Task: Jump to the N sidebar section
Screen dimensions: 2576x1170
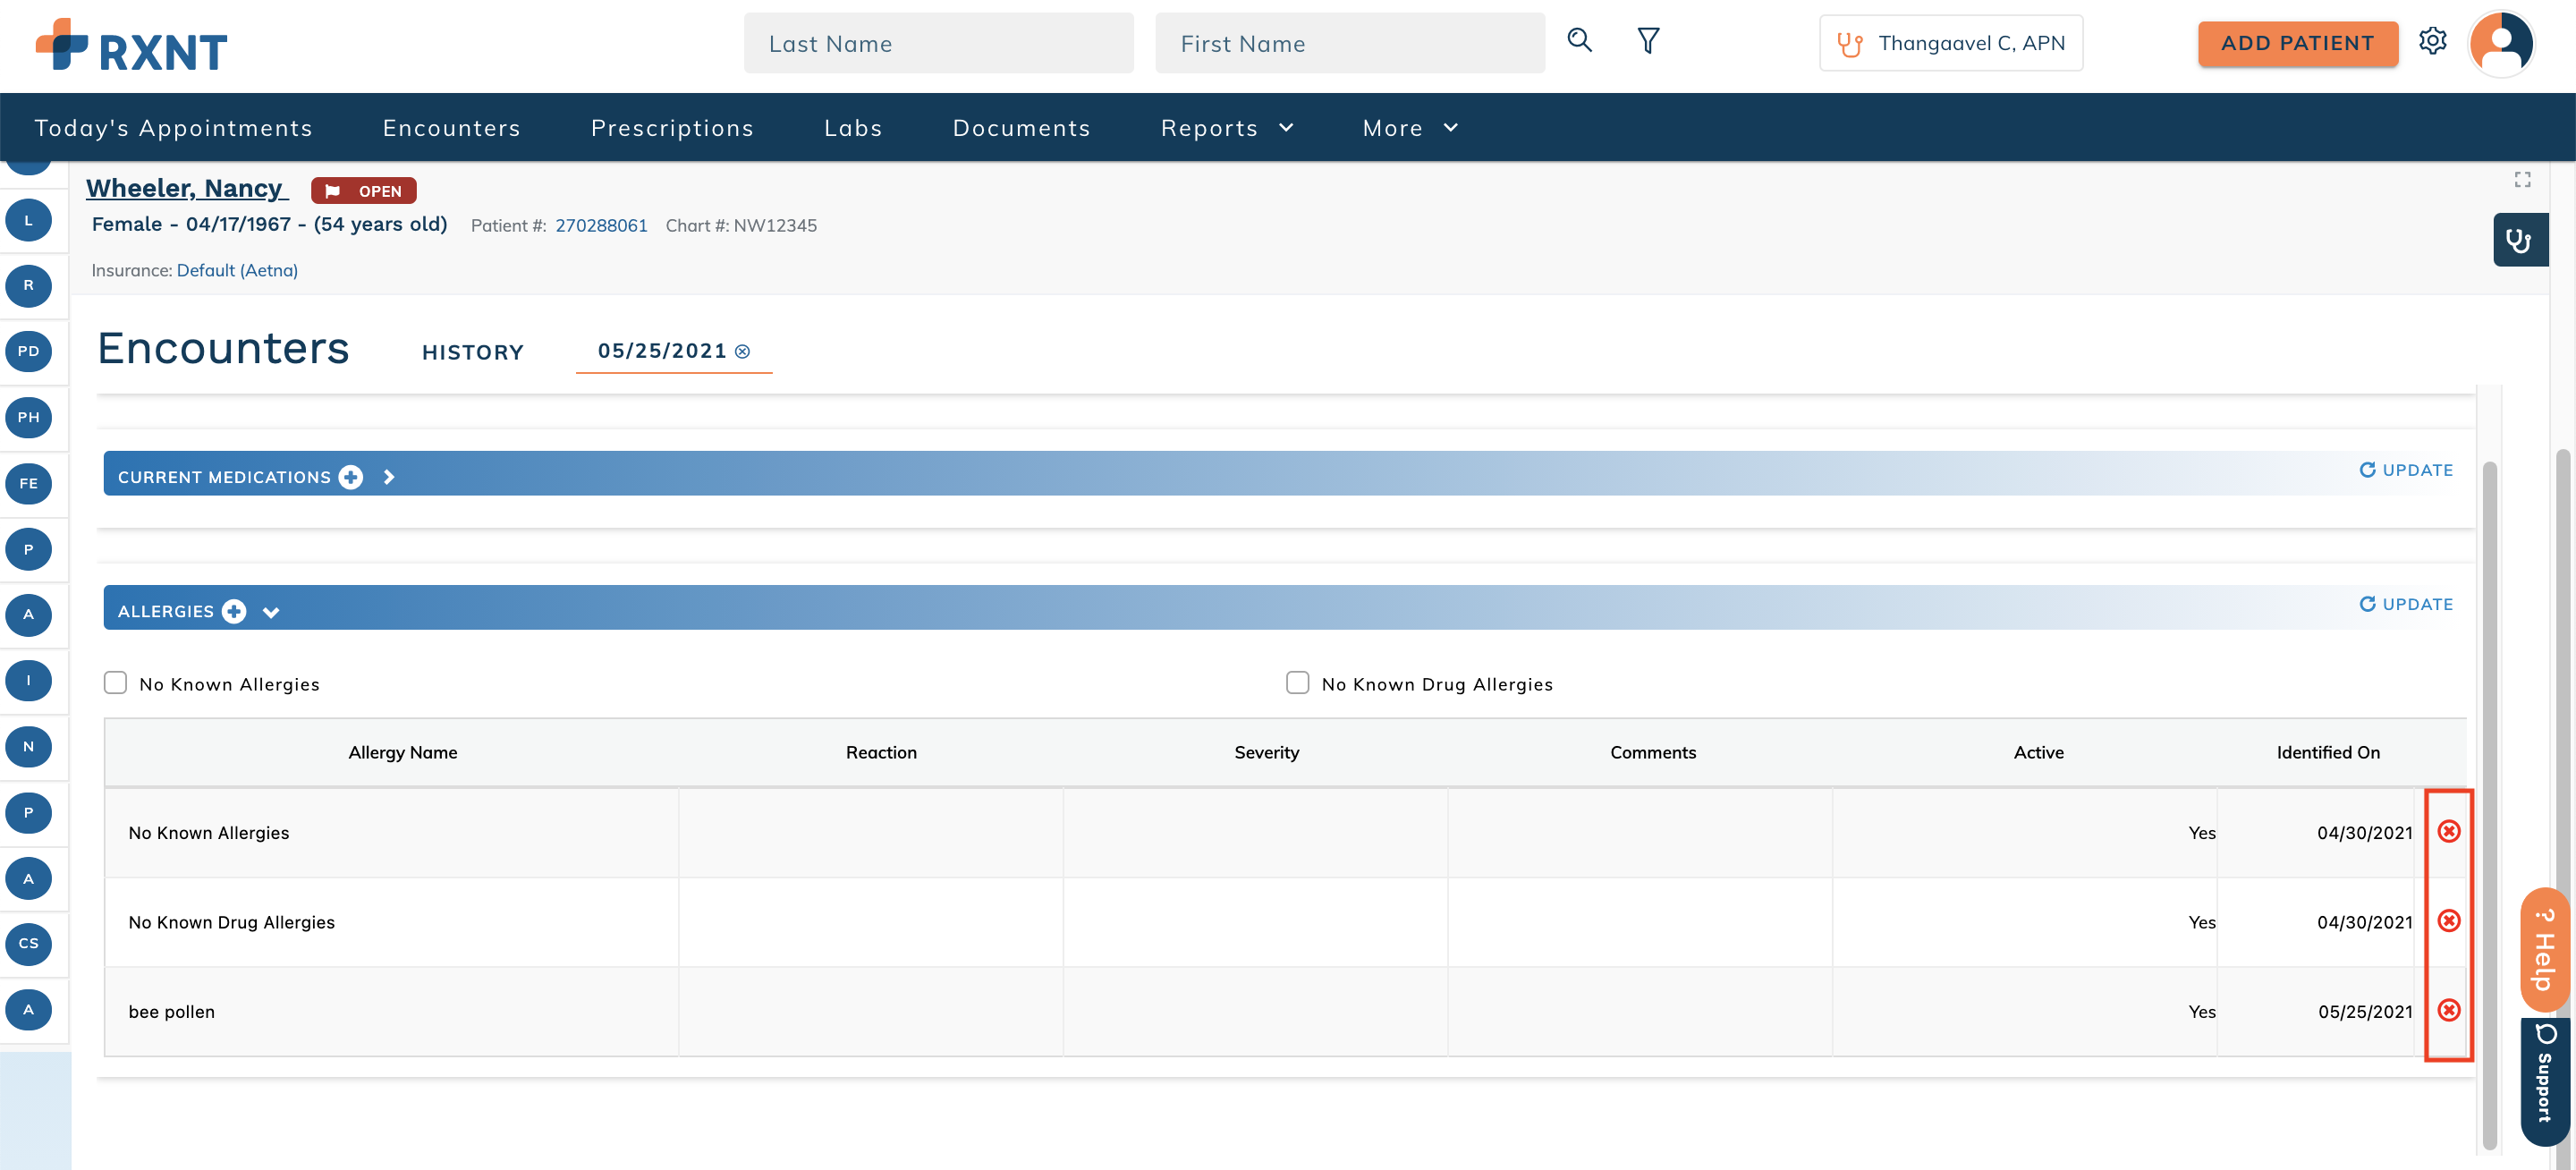Action: click(x=28, y=747)
